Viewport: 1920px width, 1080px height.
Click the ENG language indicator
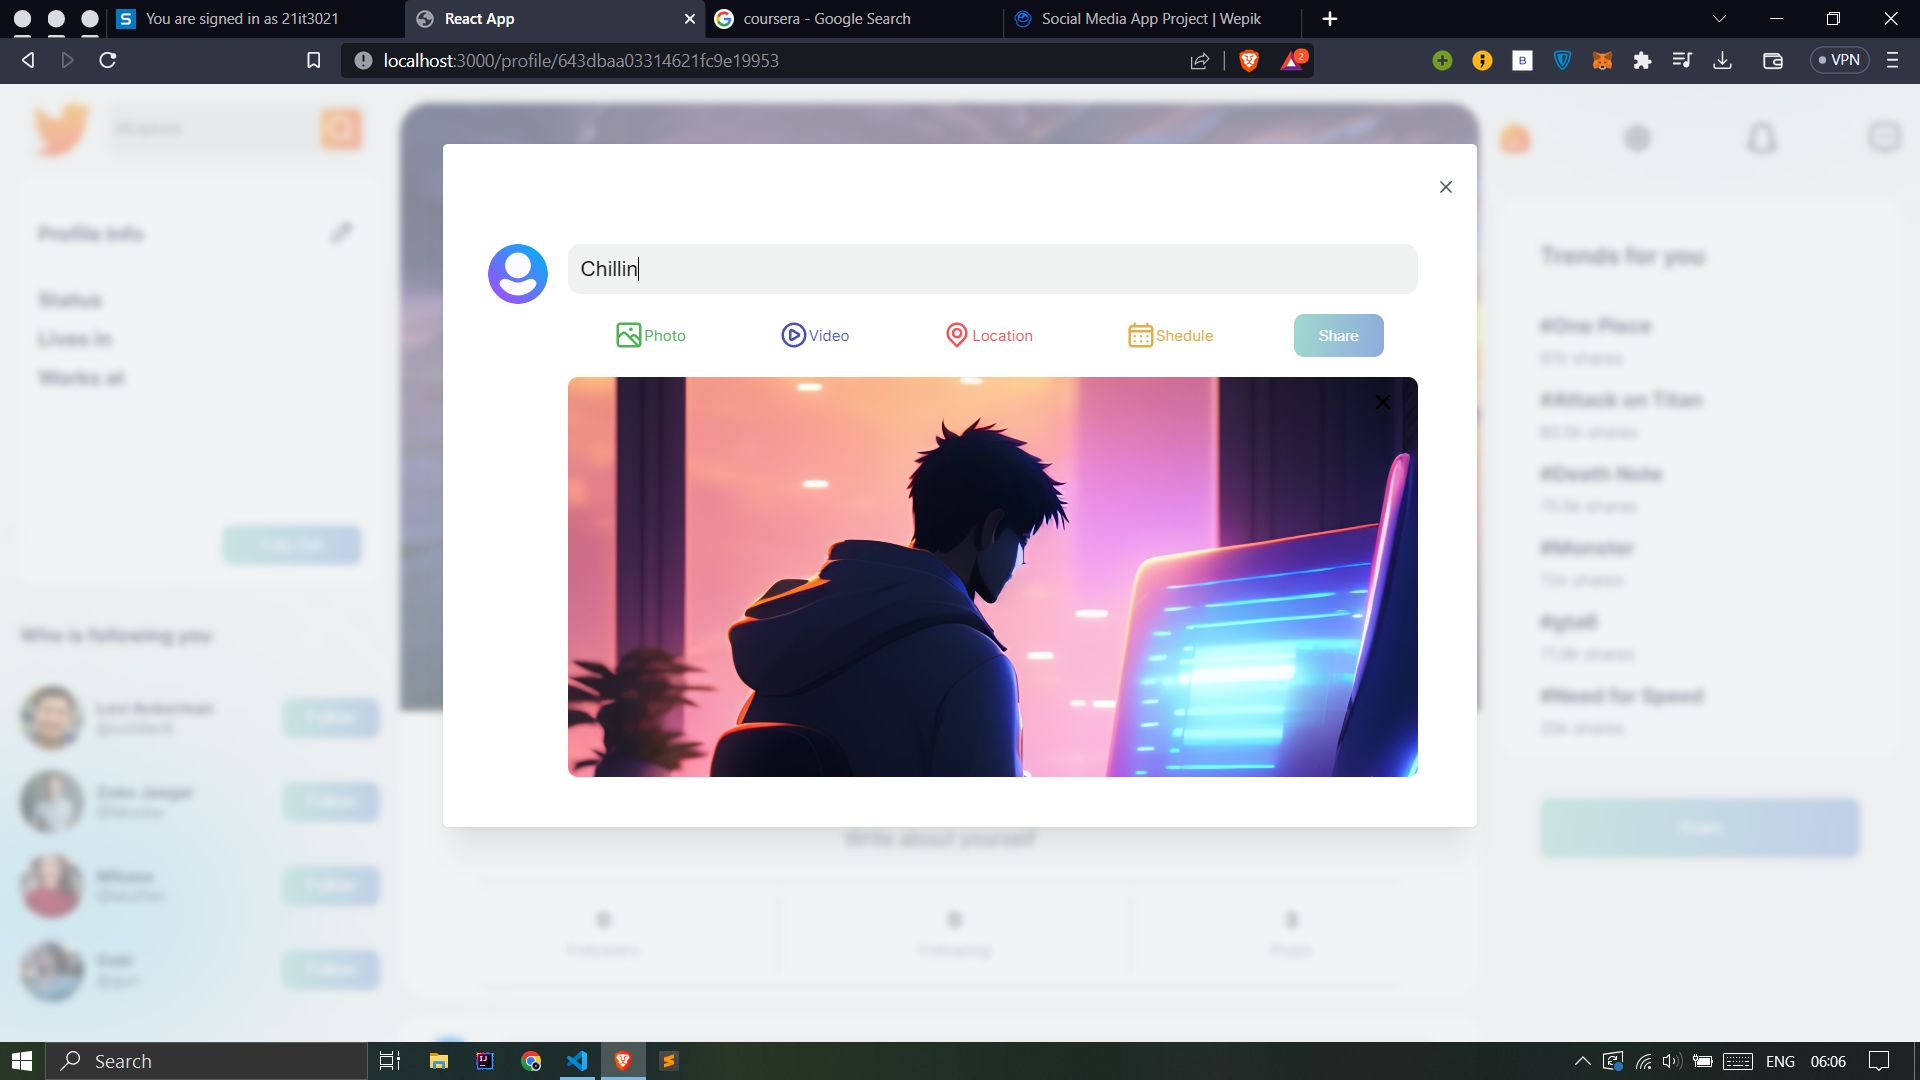tap(1780, 1061)
